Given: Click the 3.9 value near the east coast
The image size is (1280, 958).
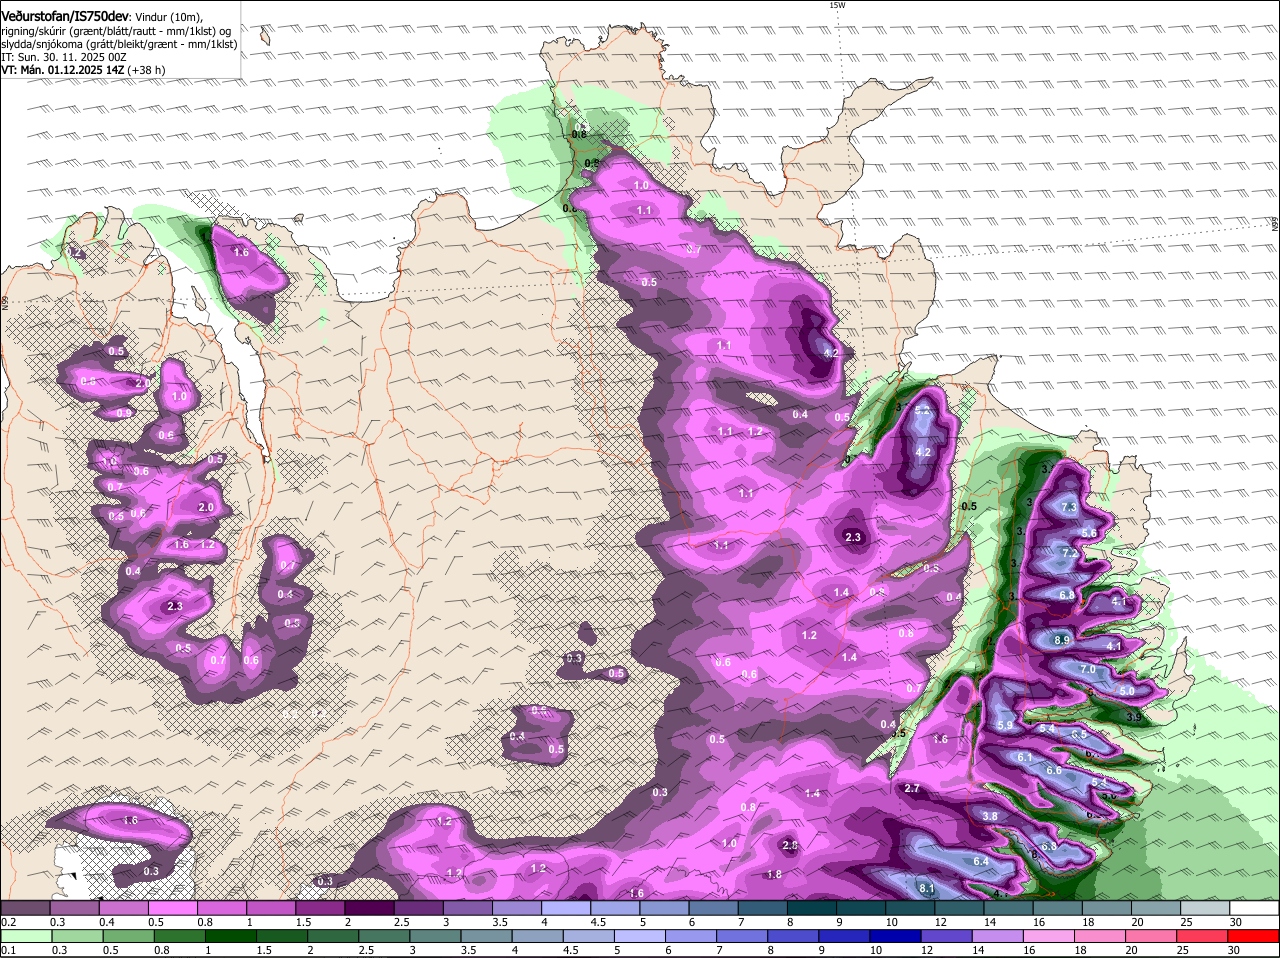Looking at the screenshot, I should coord(1133,717).
